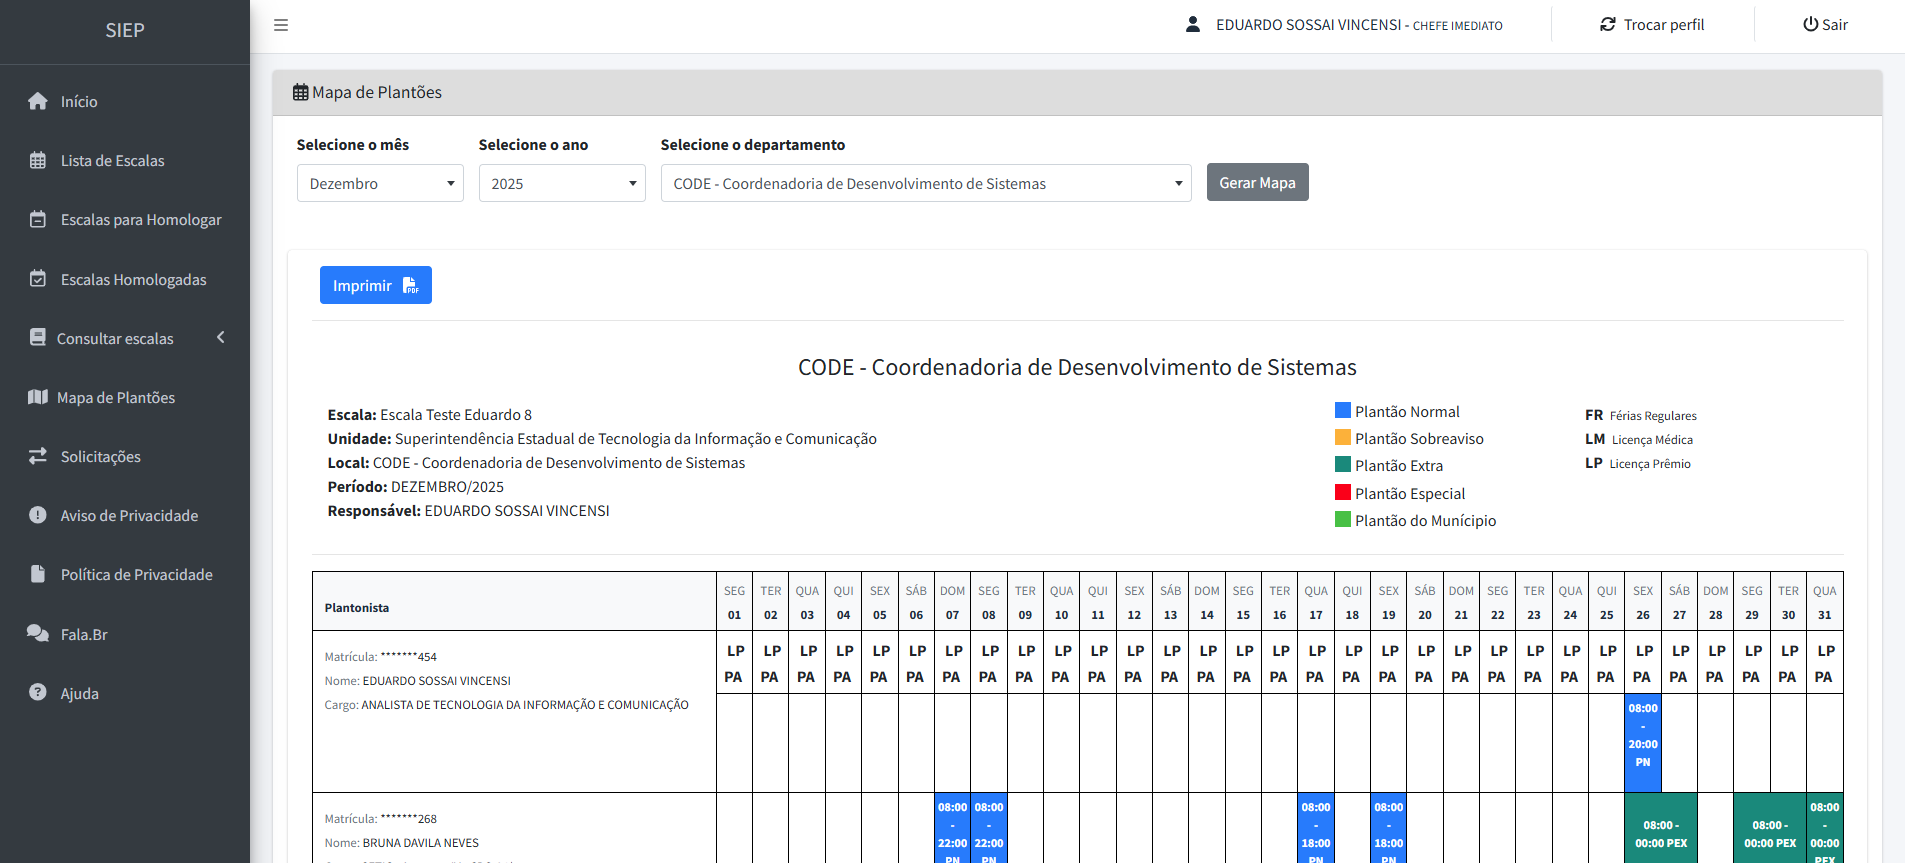Image resolution: width=1905 pixels, height=863 pixels.
Task: Expand the Consultar escalas submenu chevron
Action: click(x=221, y=338)
